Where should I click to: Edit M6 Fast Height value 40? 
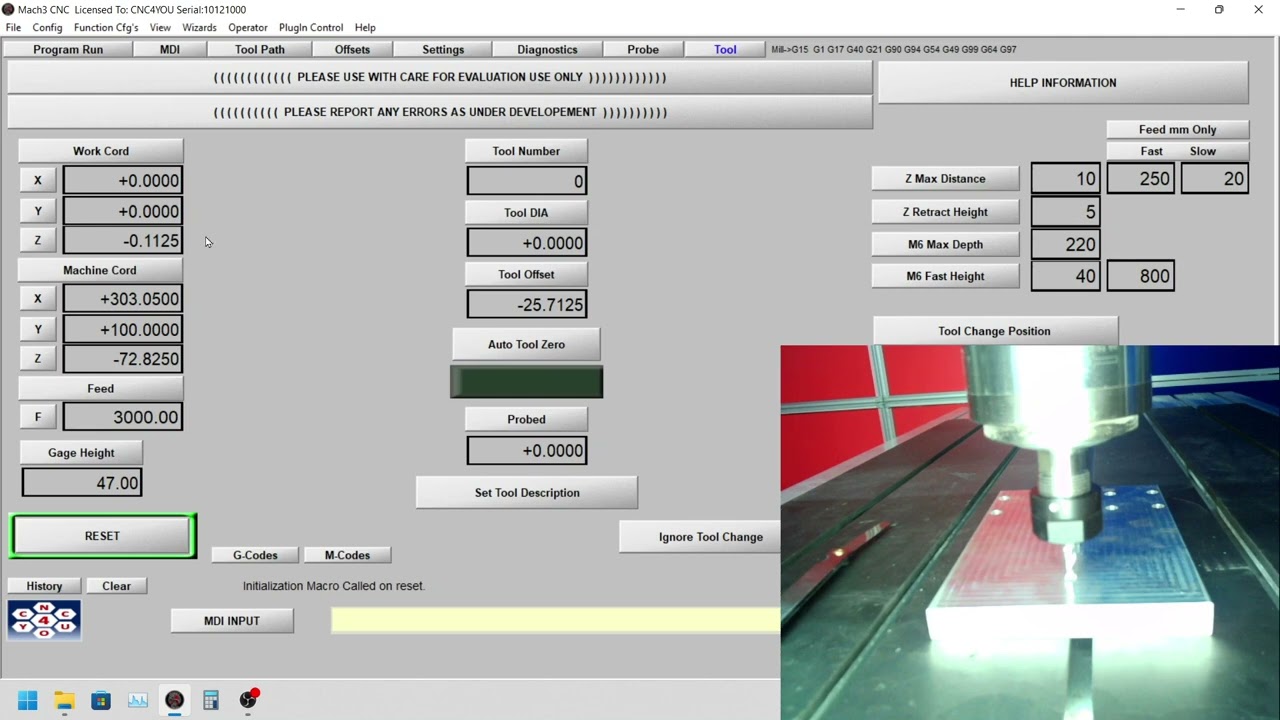(1066, 276)
